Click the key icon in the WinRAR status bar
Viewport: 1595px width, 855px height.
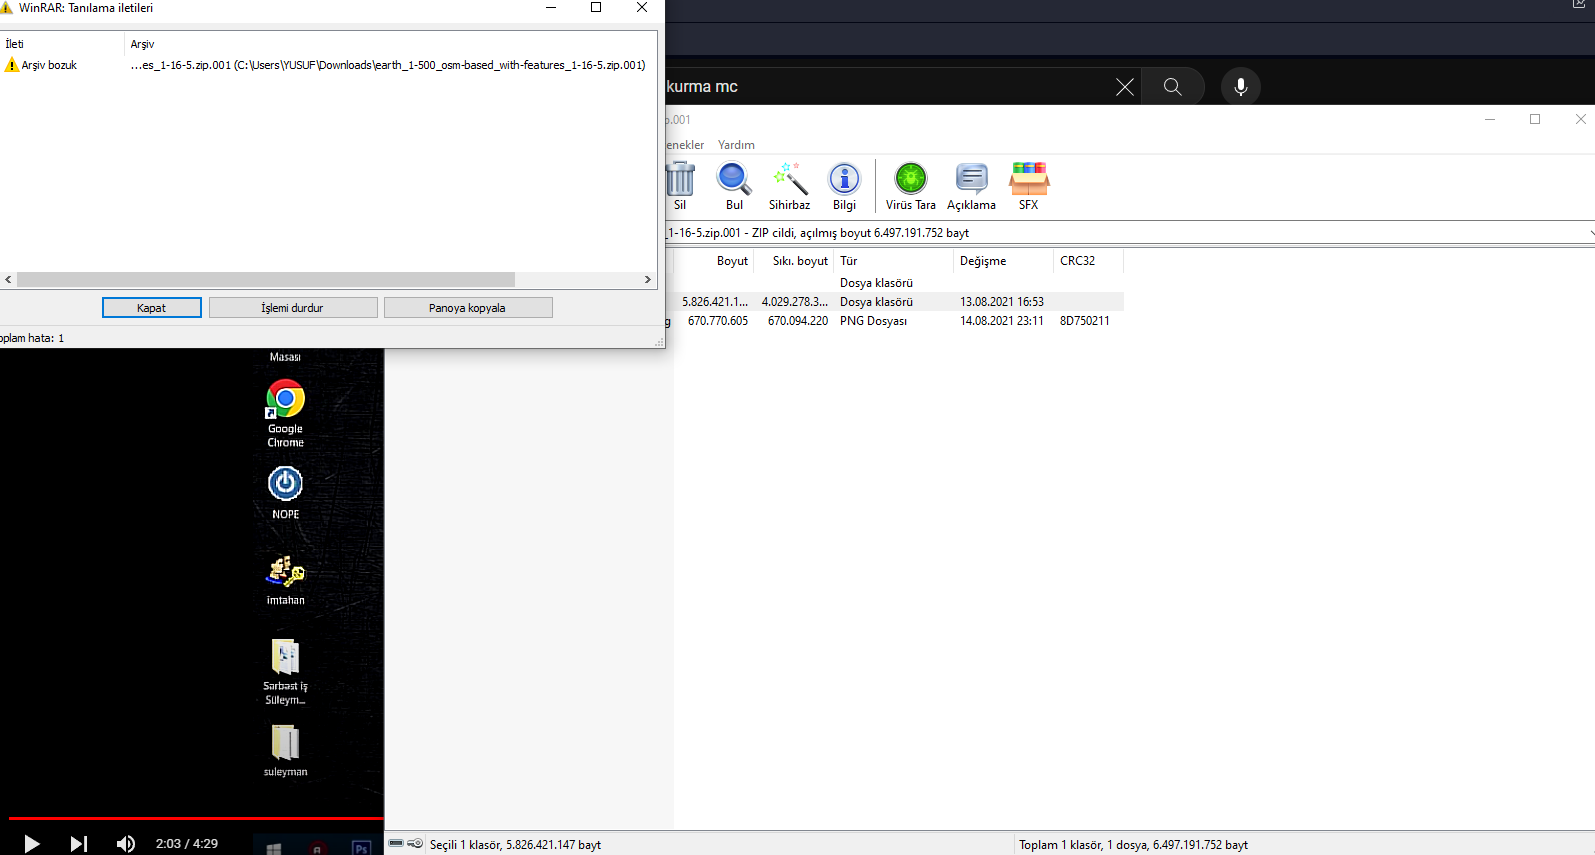pos(415,844)
